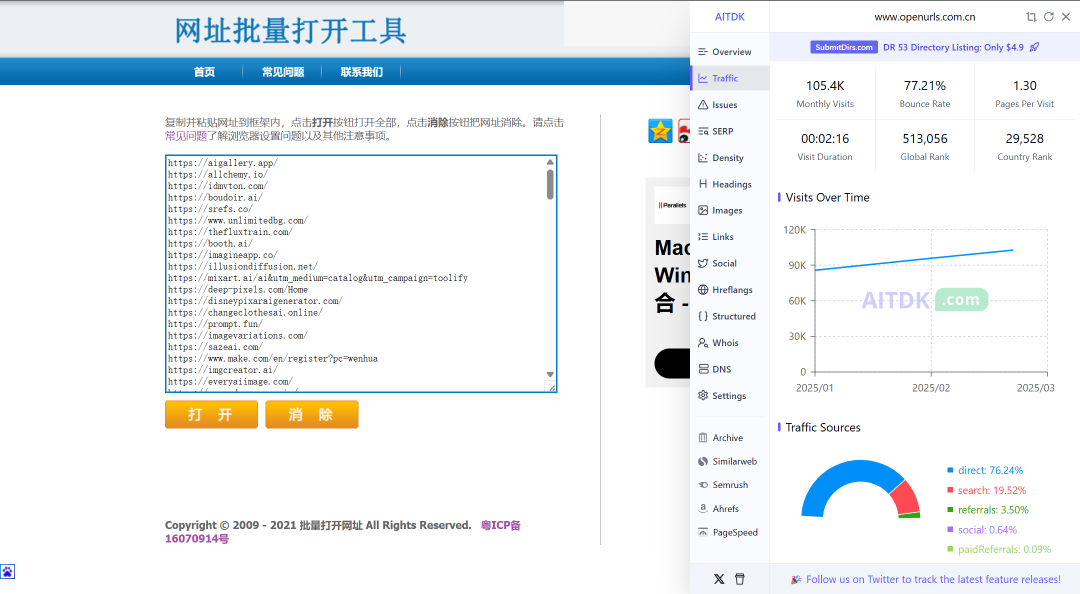Click the Follow us on Twitter link

coord(933,580)
